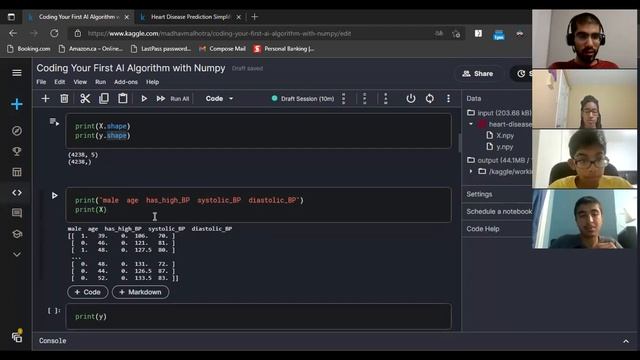Click into the print(X) code cell

(258, 205)
